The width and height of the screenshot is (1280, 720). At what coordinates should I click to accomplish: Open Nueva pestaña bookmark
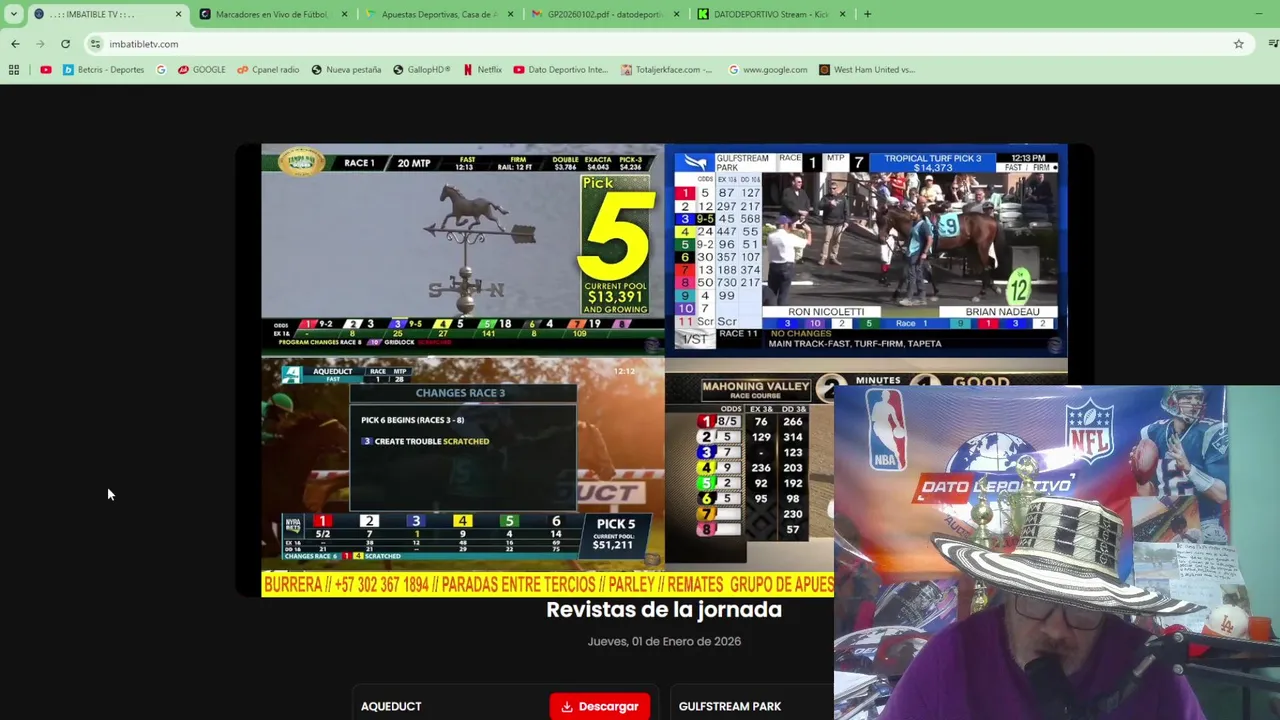pyautogui.click(x=346, y=70)
